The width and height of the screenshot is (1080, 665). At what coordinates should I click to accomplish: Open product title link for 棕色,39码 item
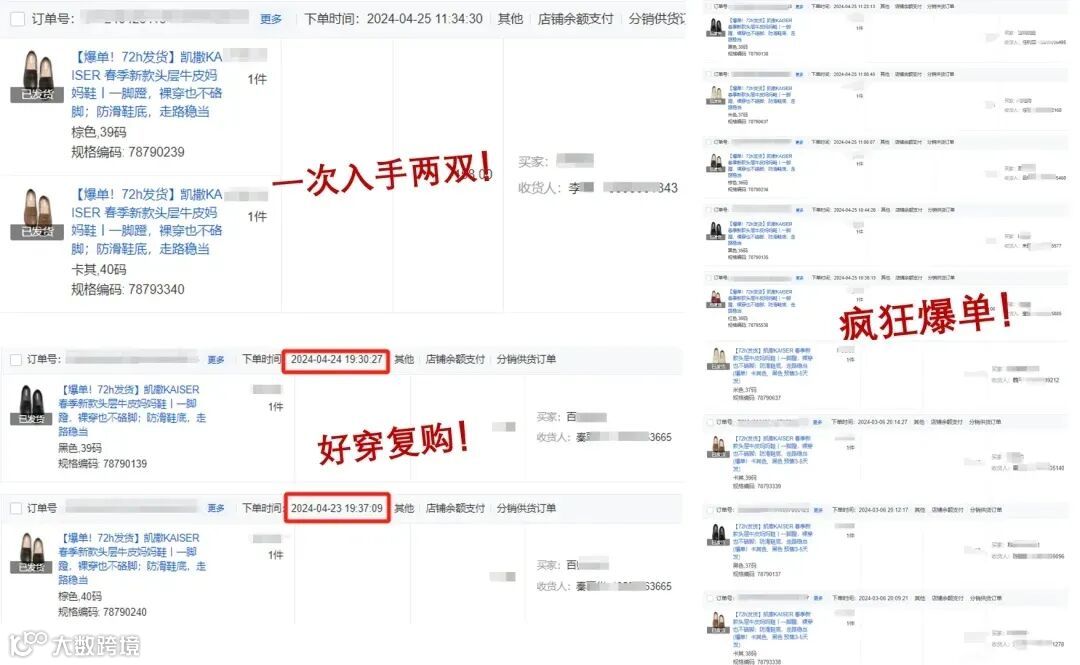[147, 84]
